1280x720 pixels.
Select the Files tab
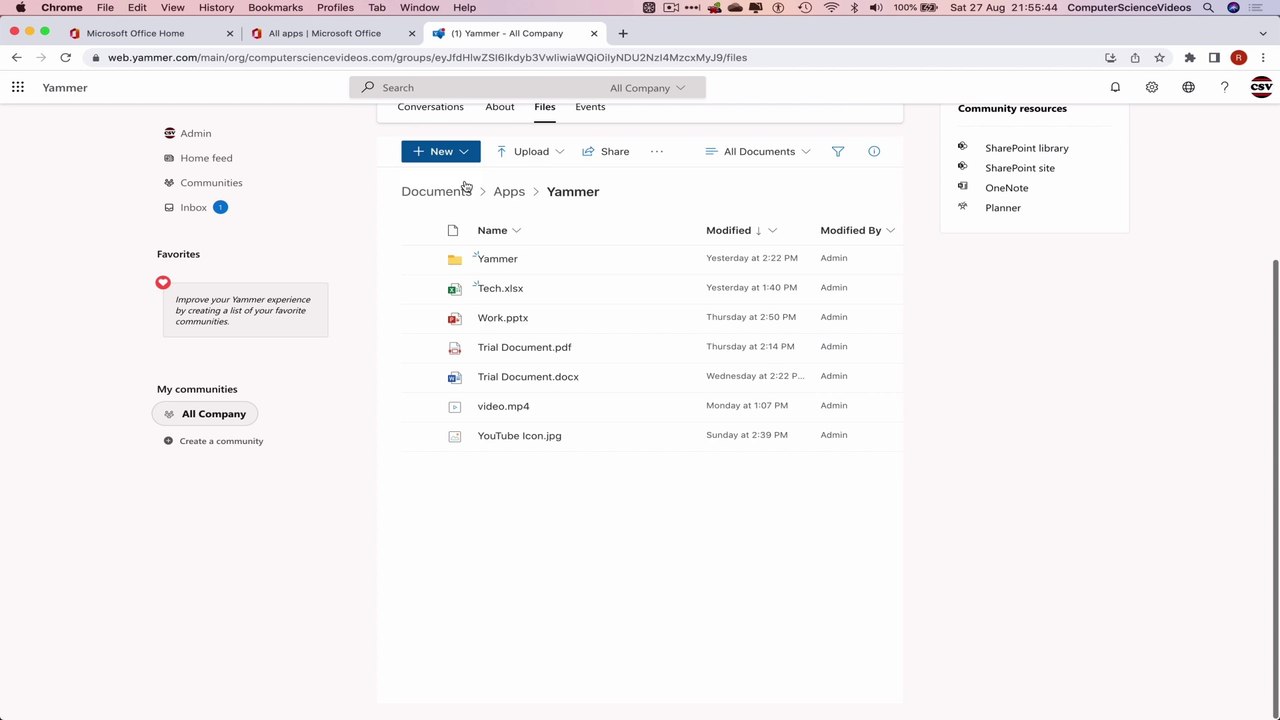[x=545, y=107]
